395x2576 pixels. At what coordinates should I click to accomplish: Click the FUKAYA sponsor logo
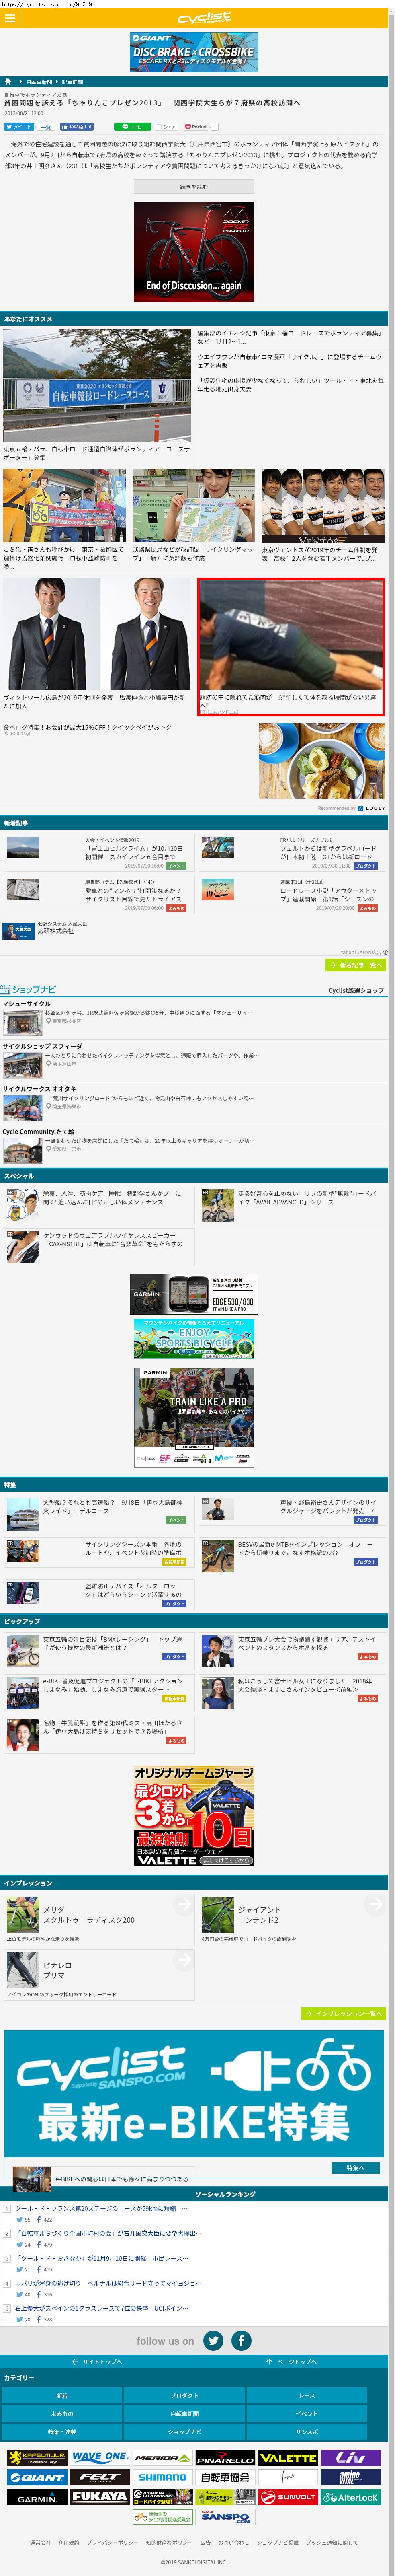coord(100,2497)
